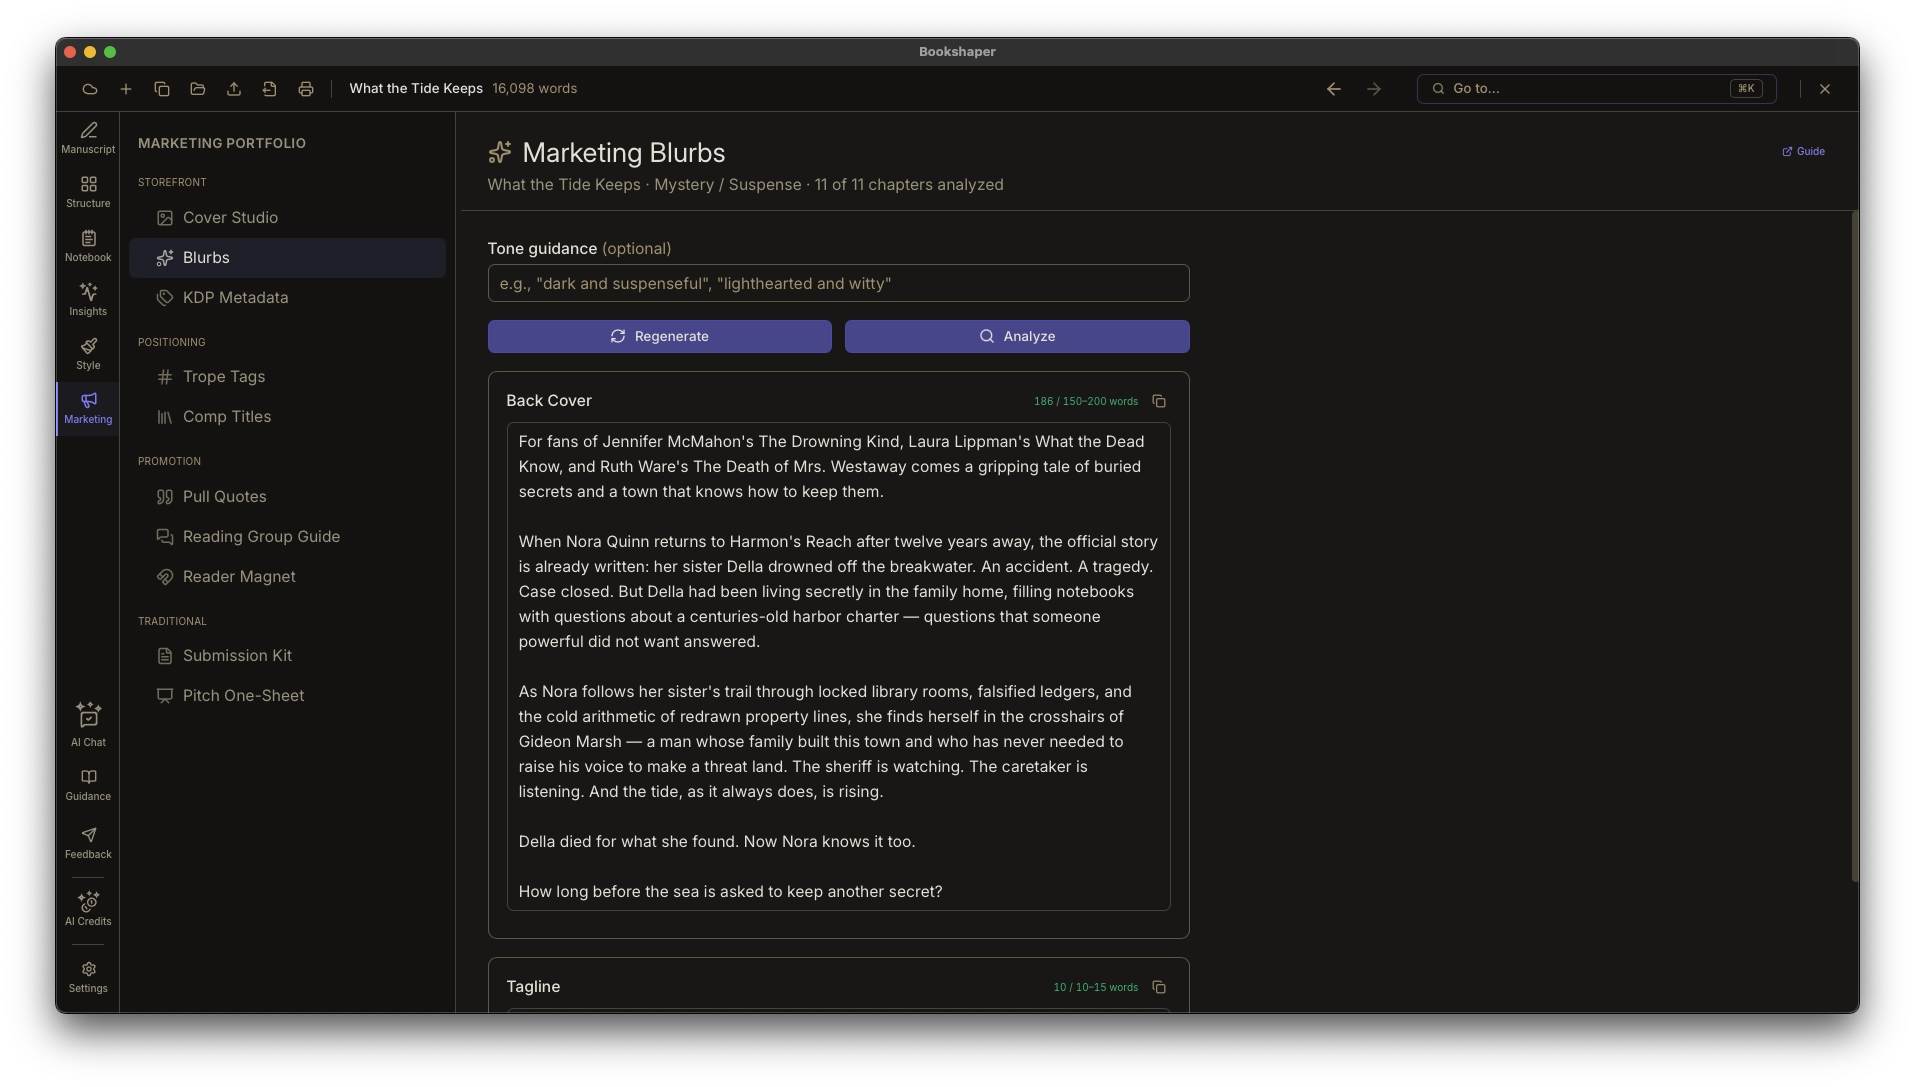The width and height of the screenshot is (1915, 1087).
Task: Open Trope Tags under Positioning
Action: [x=287, y=377]
